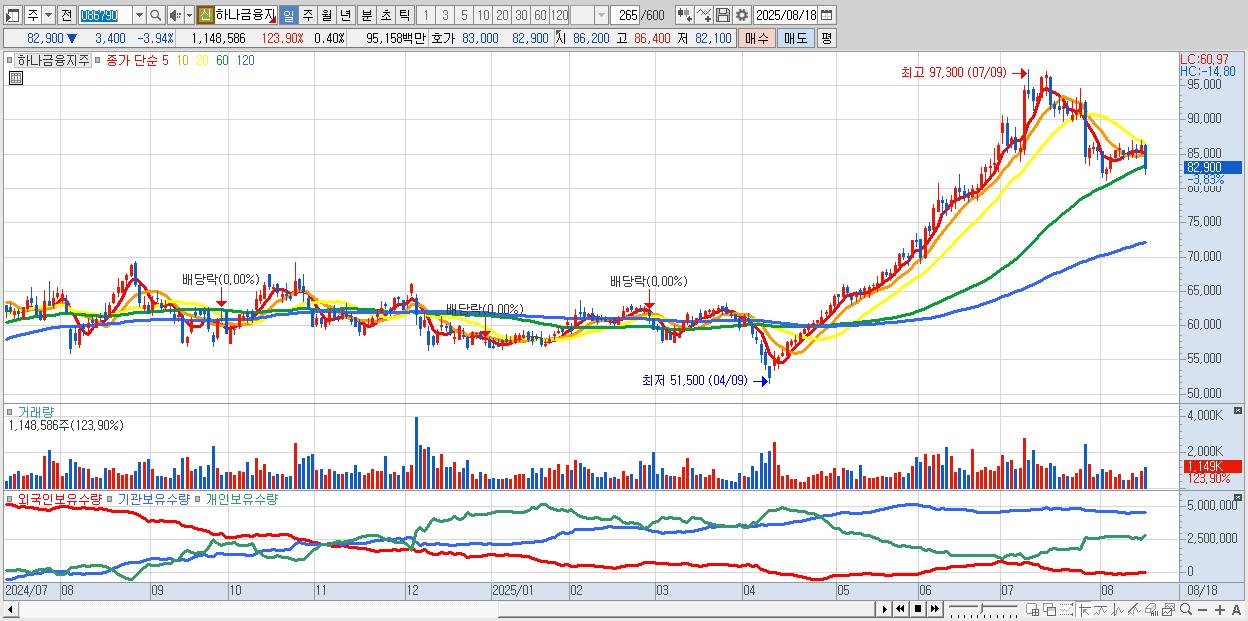Click the crosshair axis icon in bottom toolbar
1248x621 pixels.
click(x=1084, y=609)
